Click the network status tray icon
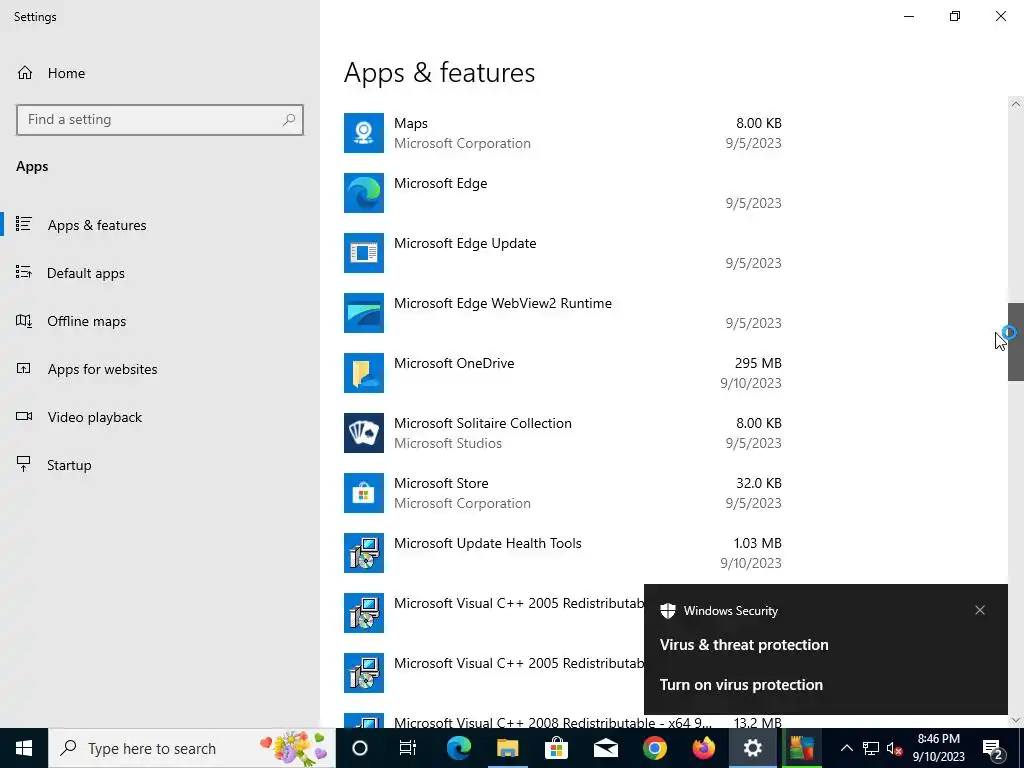Image resolution: width=1024 pixels, height=768 pixels. click(871, 748)
